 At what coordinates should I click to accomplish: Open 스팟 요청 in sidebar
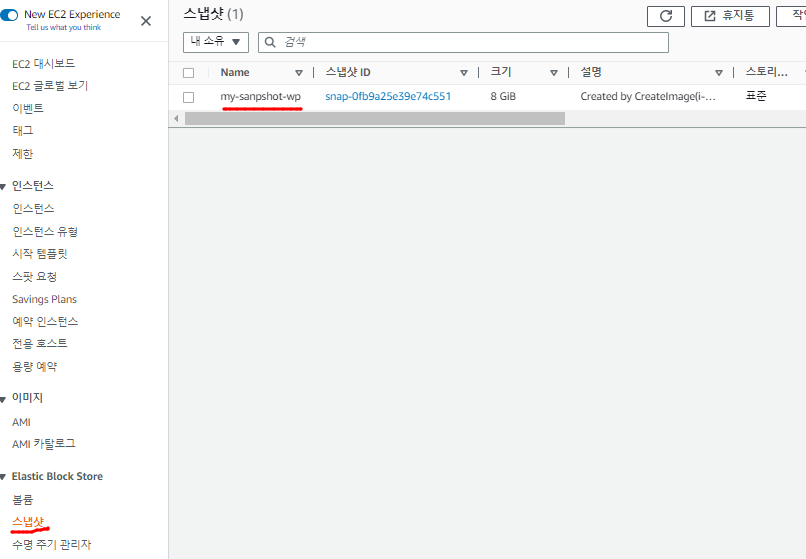(x=34, y=277)
